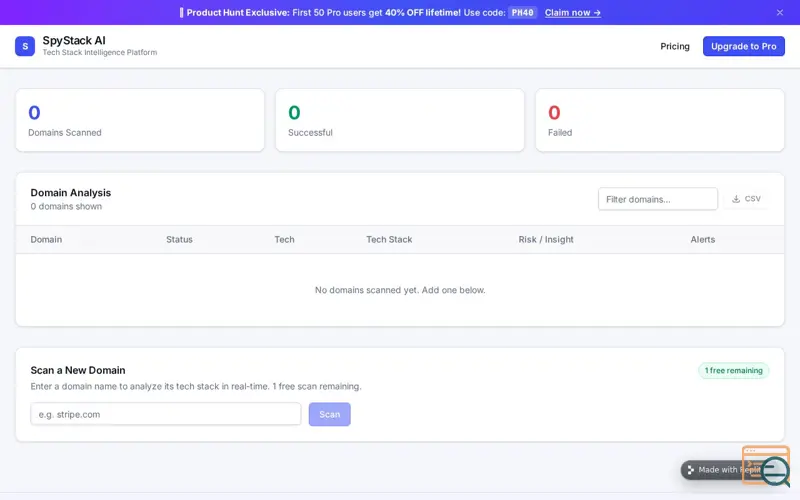
Task: Focus the Filter domains input
Action: (x=658, y=199)
